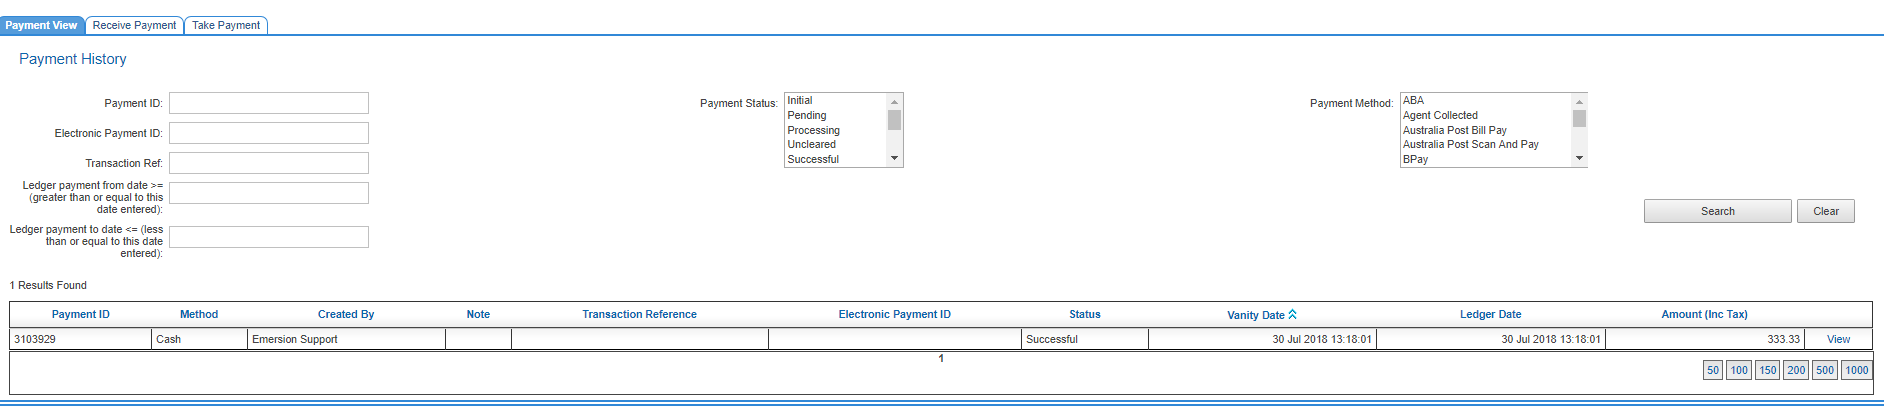Click the Transaction Ref text box
The image size is (1884, 411).
click(x=268, y=163)
